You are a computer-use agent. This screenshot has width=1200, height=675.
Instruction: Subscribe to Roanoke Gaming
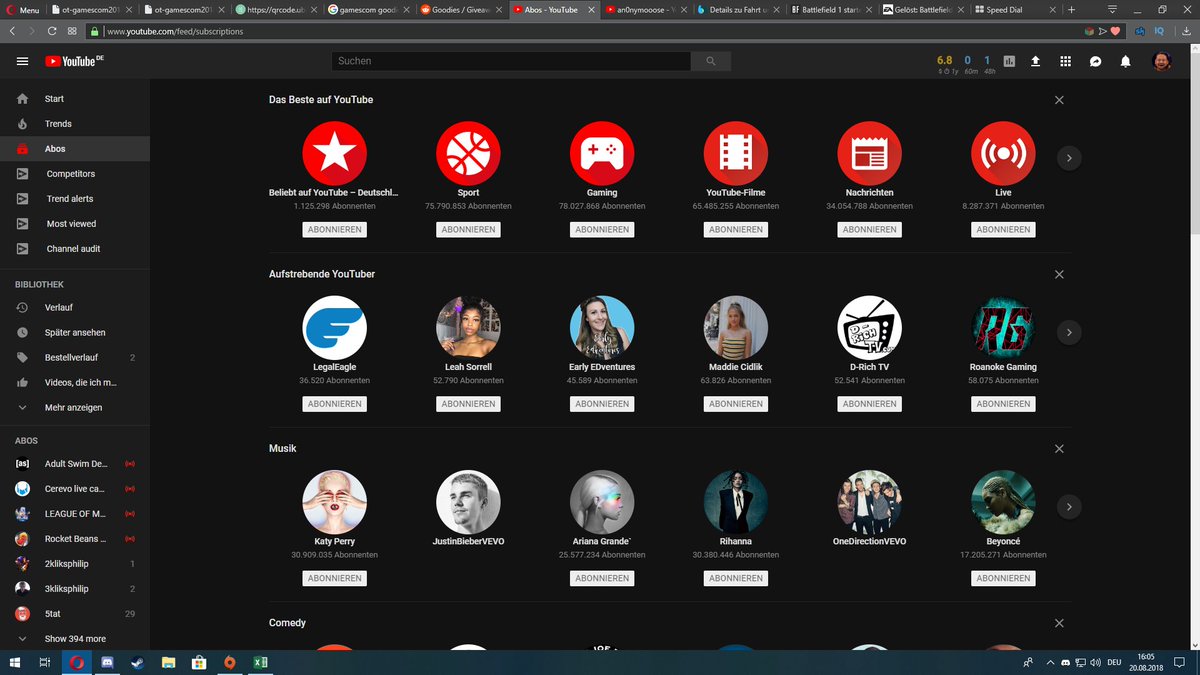(x=1003, y=404)
